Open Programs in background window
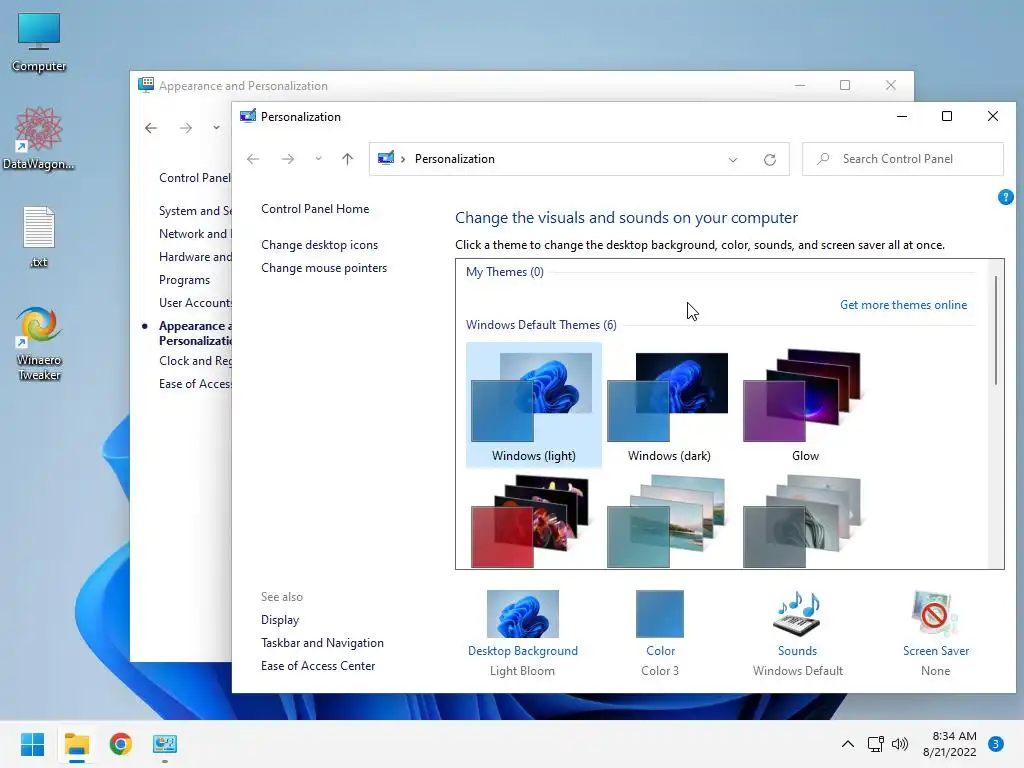 [x=184, y=280]
